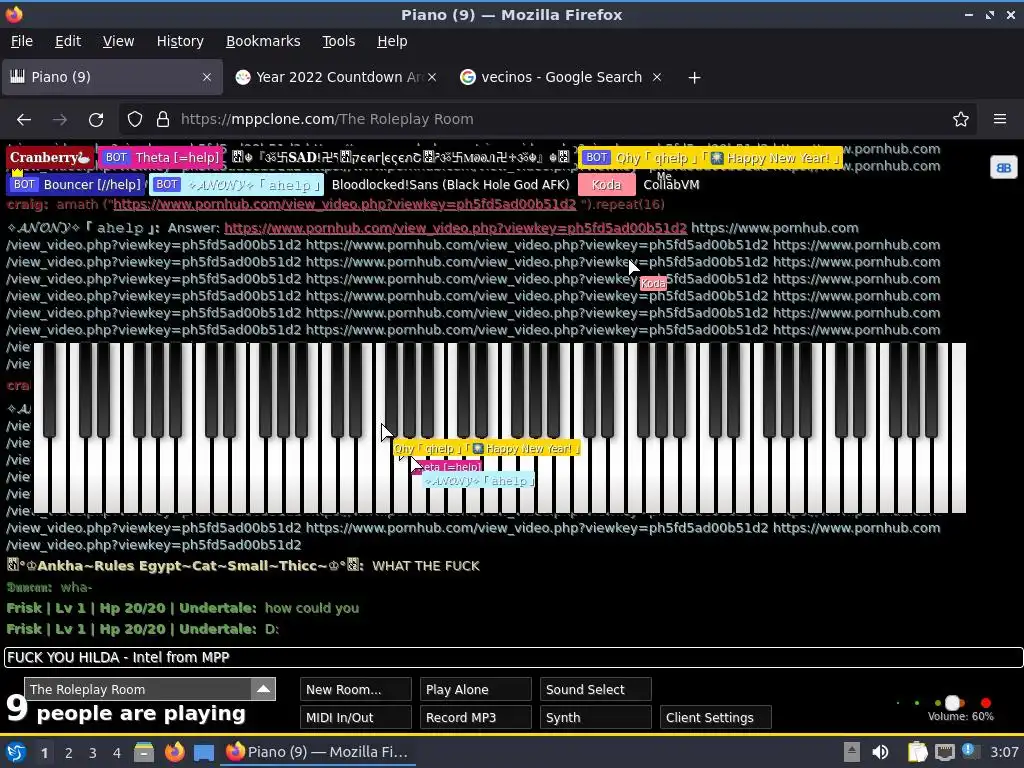Click the notification tray icon with blue badge
The image size is (1024, 768).
coord(970,751)
